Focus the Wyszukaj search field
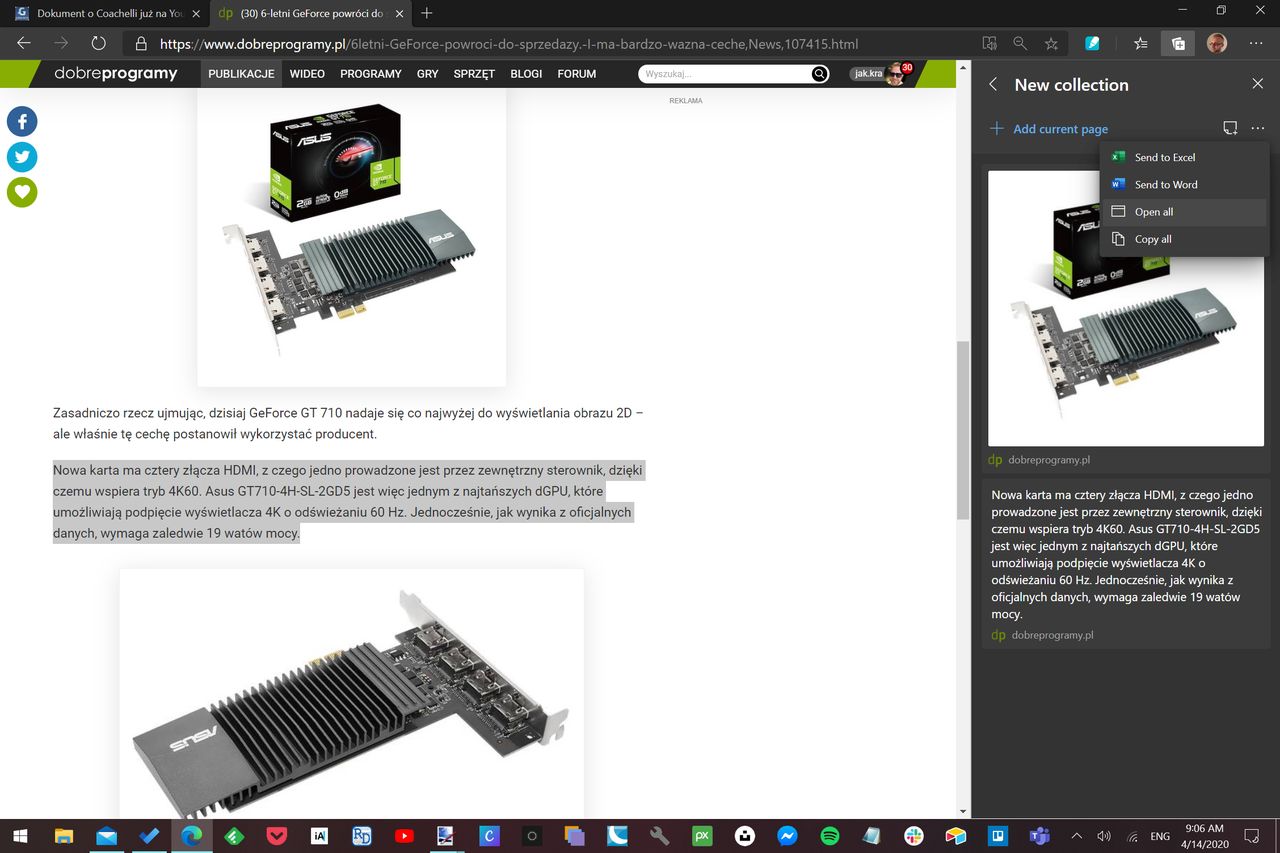Image resolution: width=1280 pixels, height=853 pixels. click(724, 74)
